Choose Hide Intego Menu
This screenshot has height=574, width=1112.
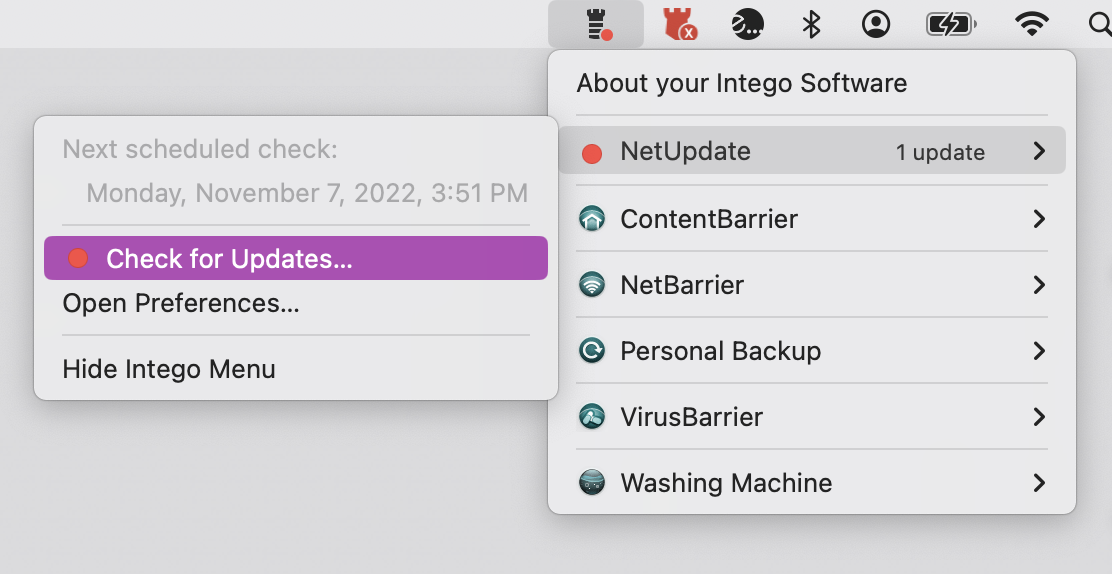point(169,369)
